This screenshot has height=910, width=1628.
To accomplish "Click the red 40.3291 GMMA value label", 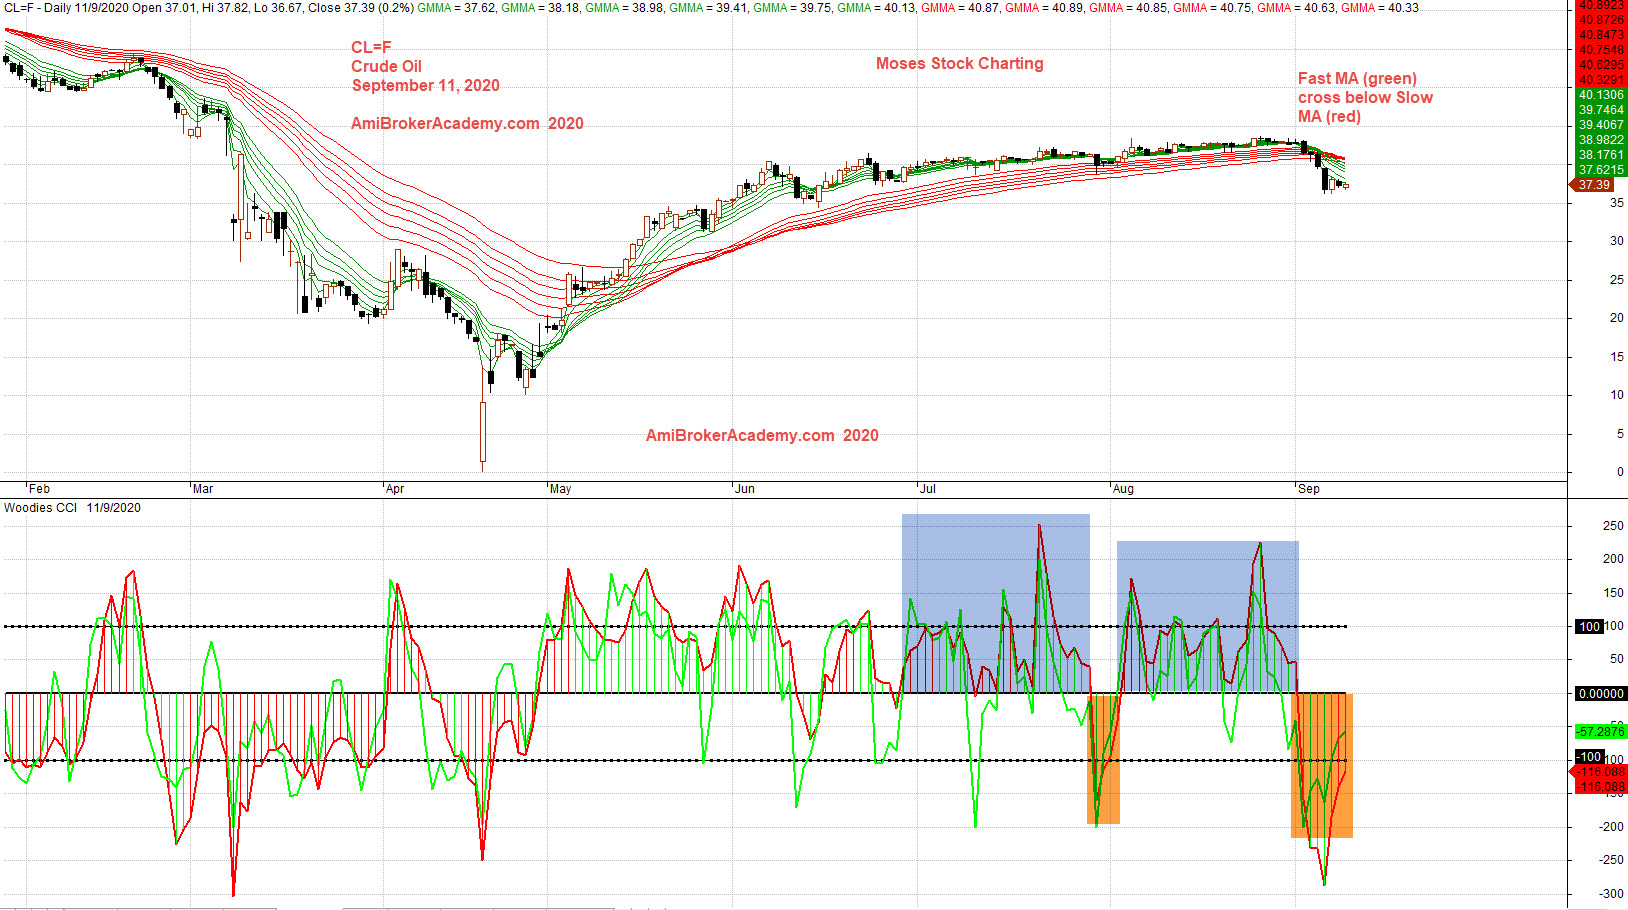I will (x=1601, y=80).
